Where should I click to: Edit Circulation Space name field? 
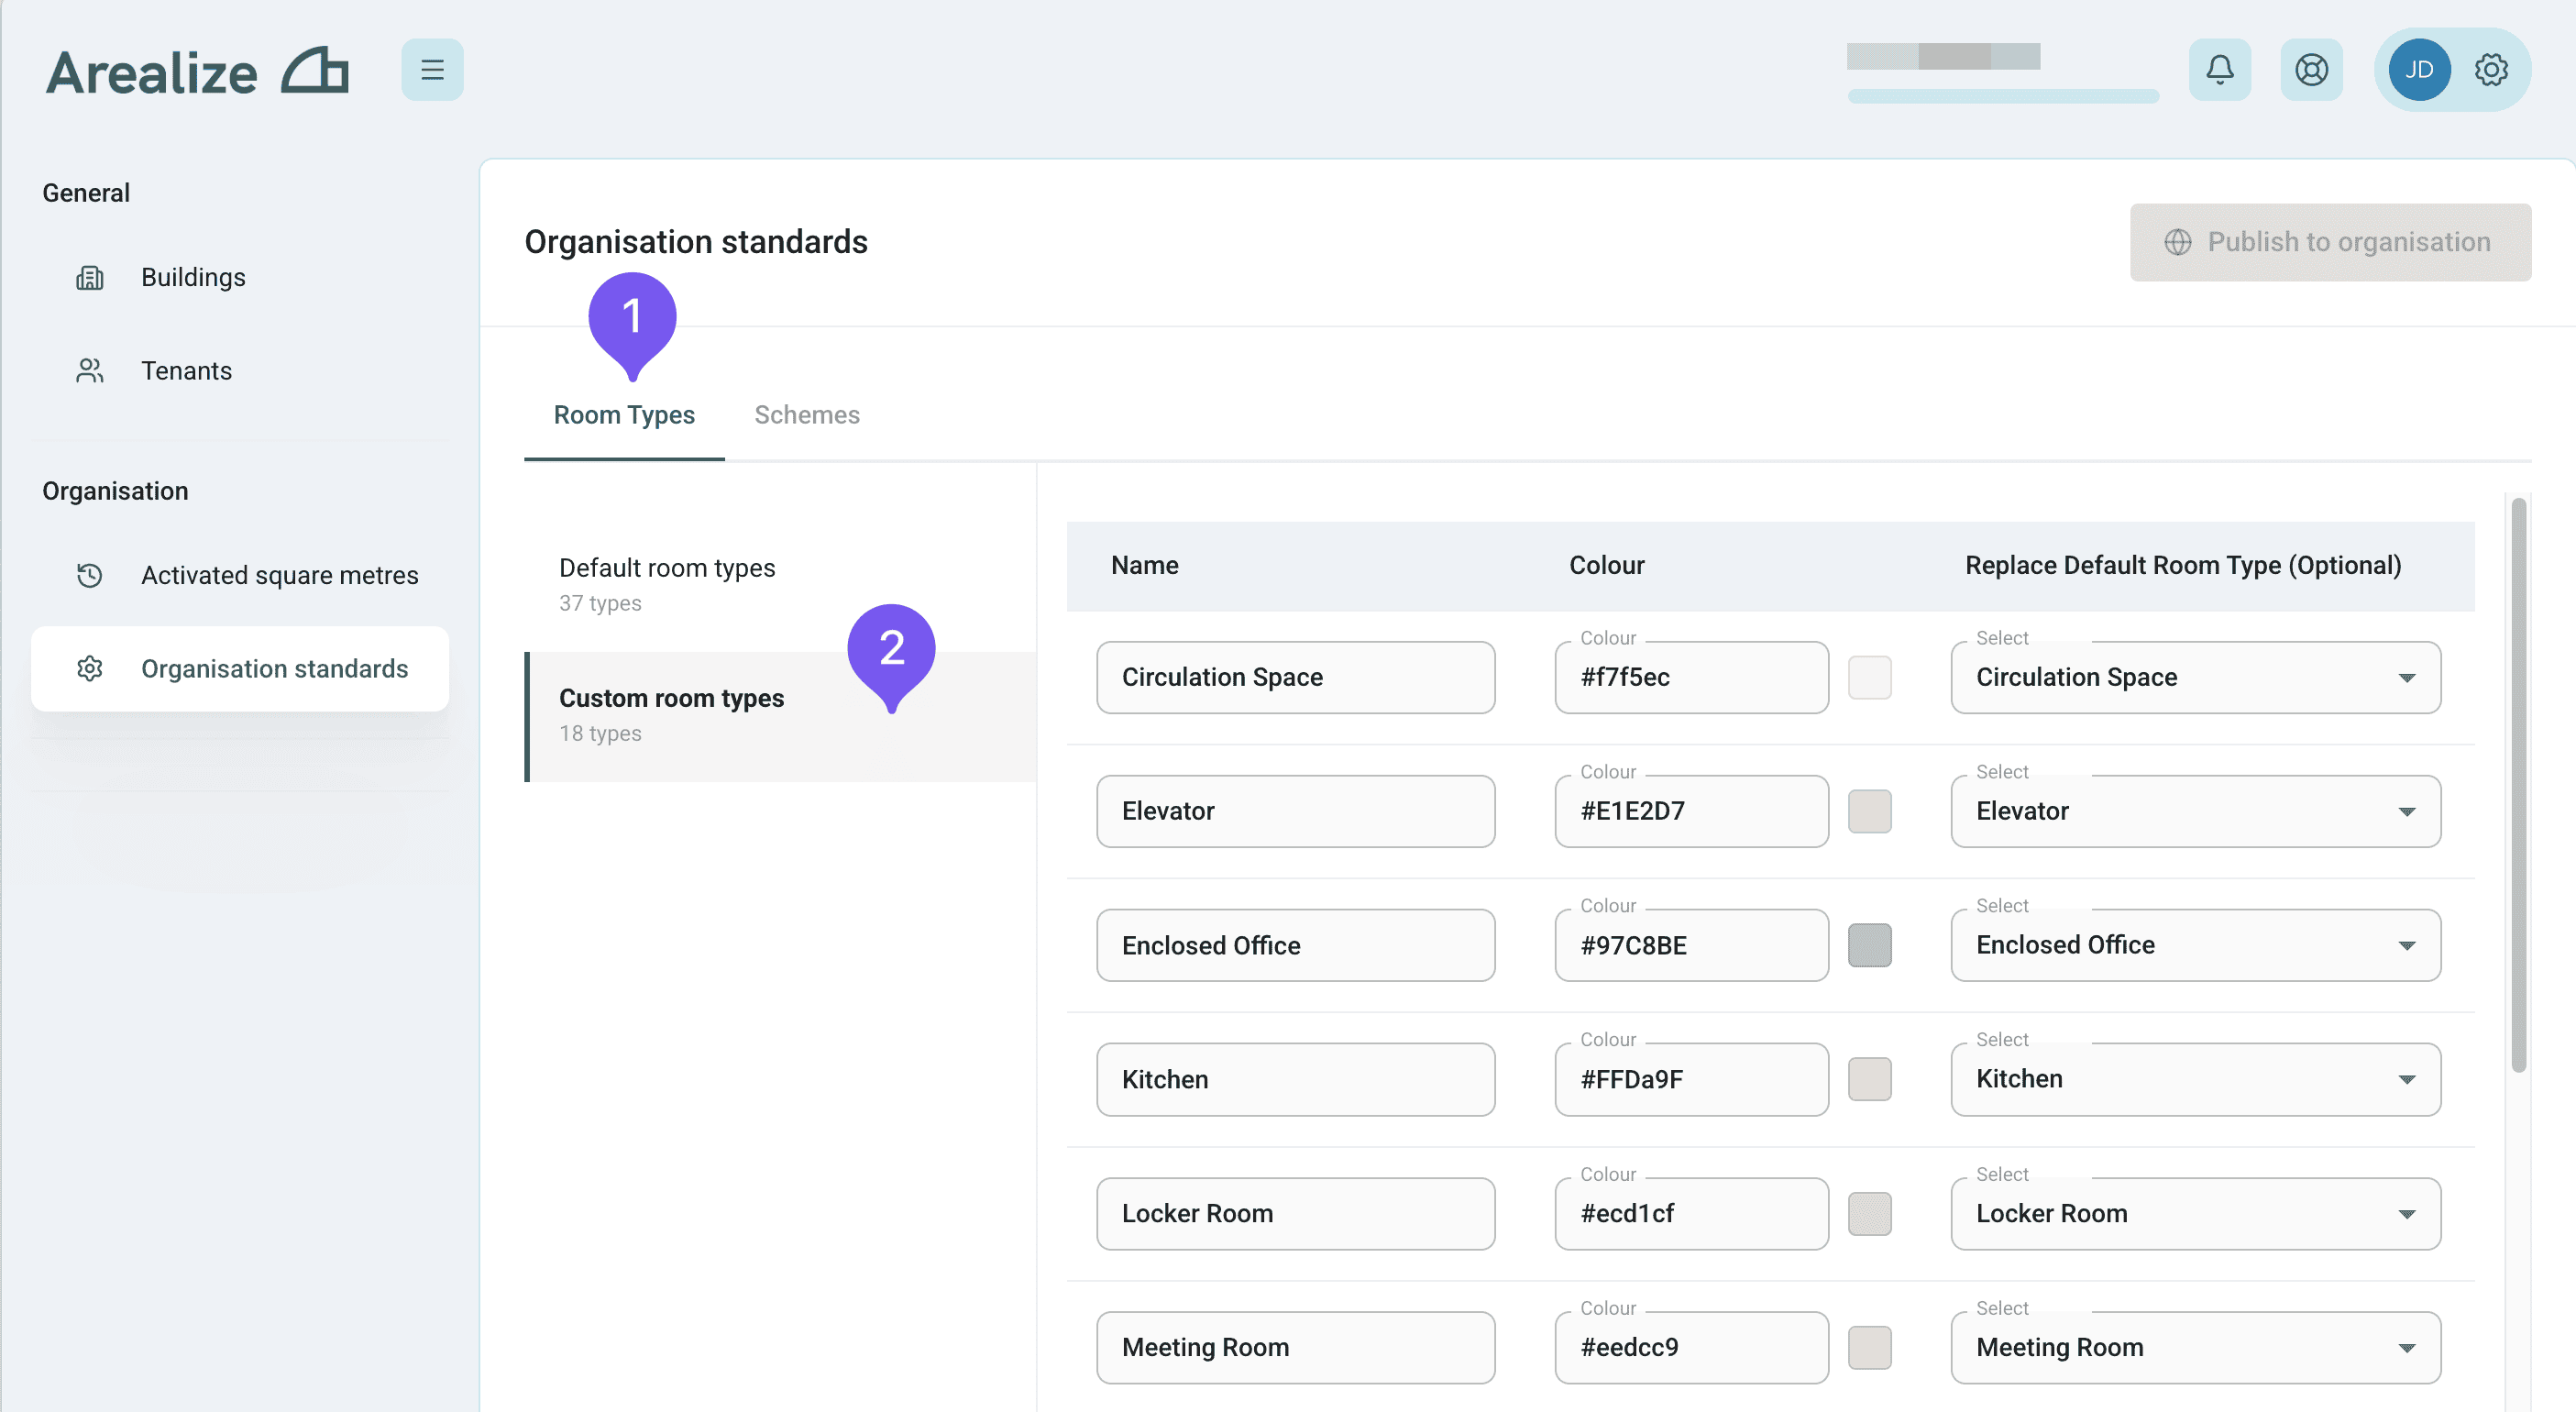[1295, 677]
